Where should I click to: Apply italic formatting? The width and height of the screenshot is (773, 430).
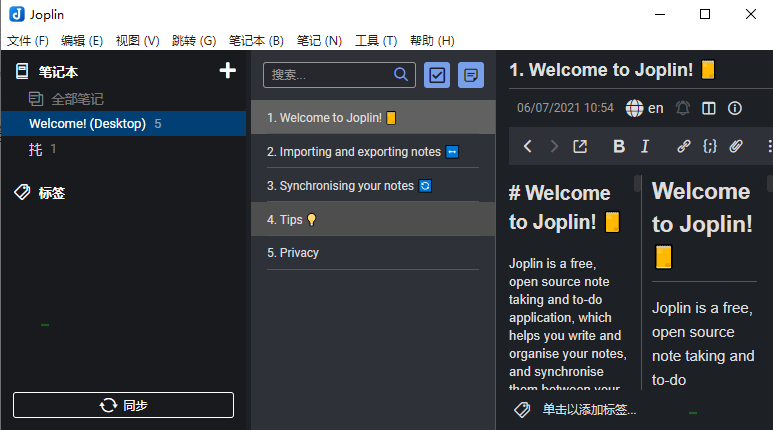[645, 146]
